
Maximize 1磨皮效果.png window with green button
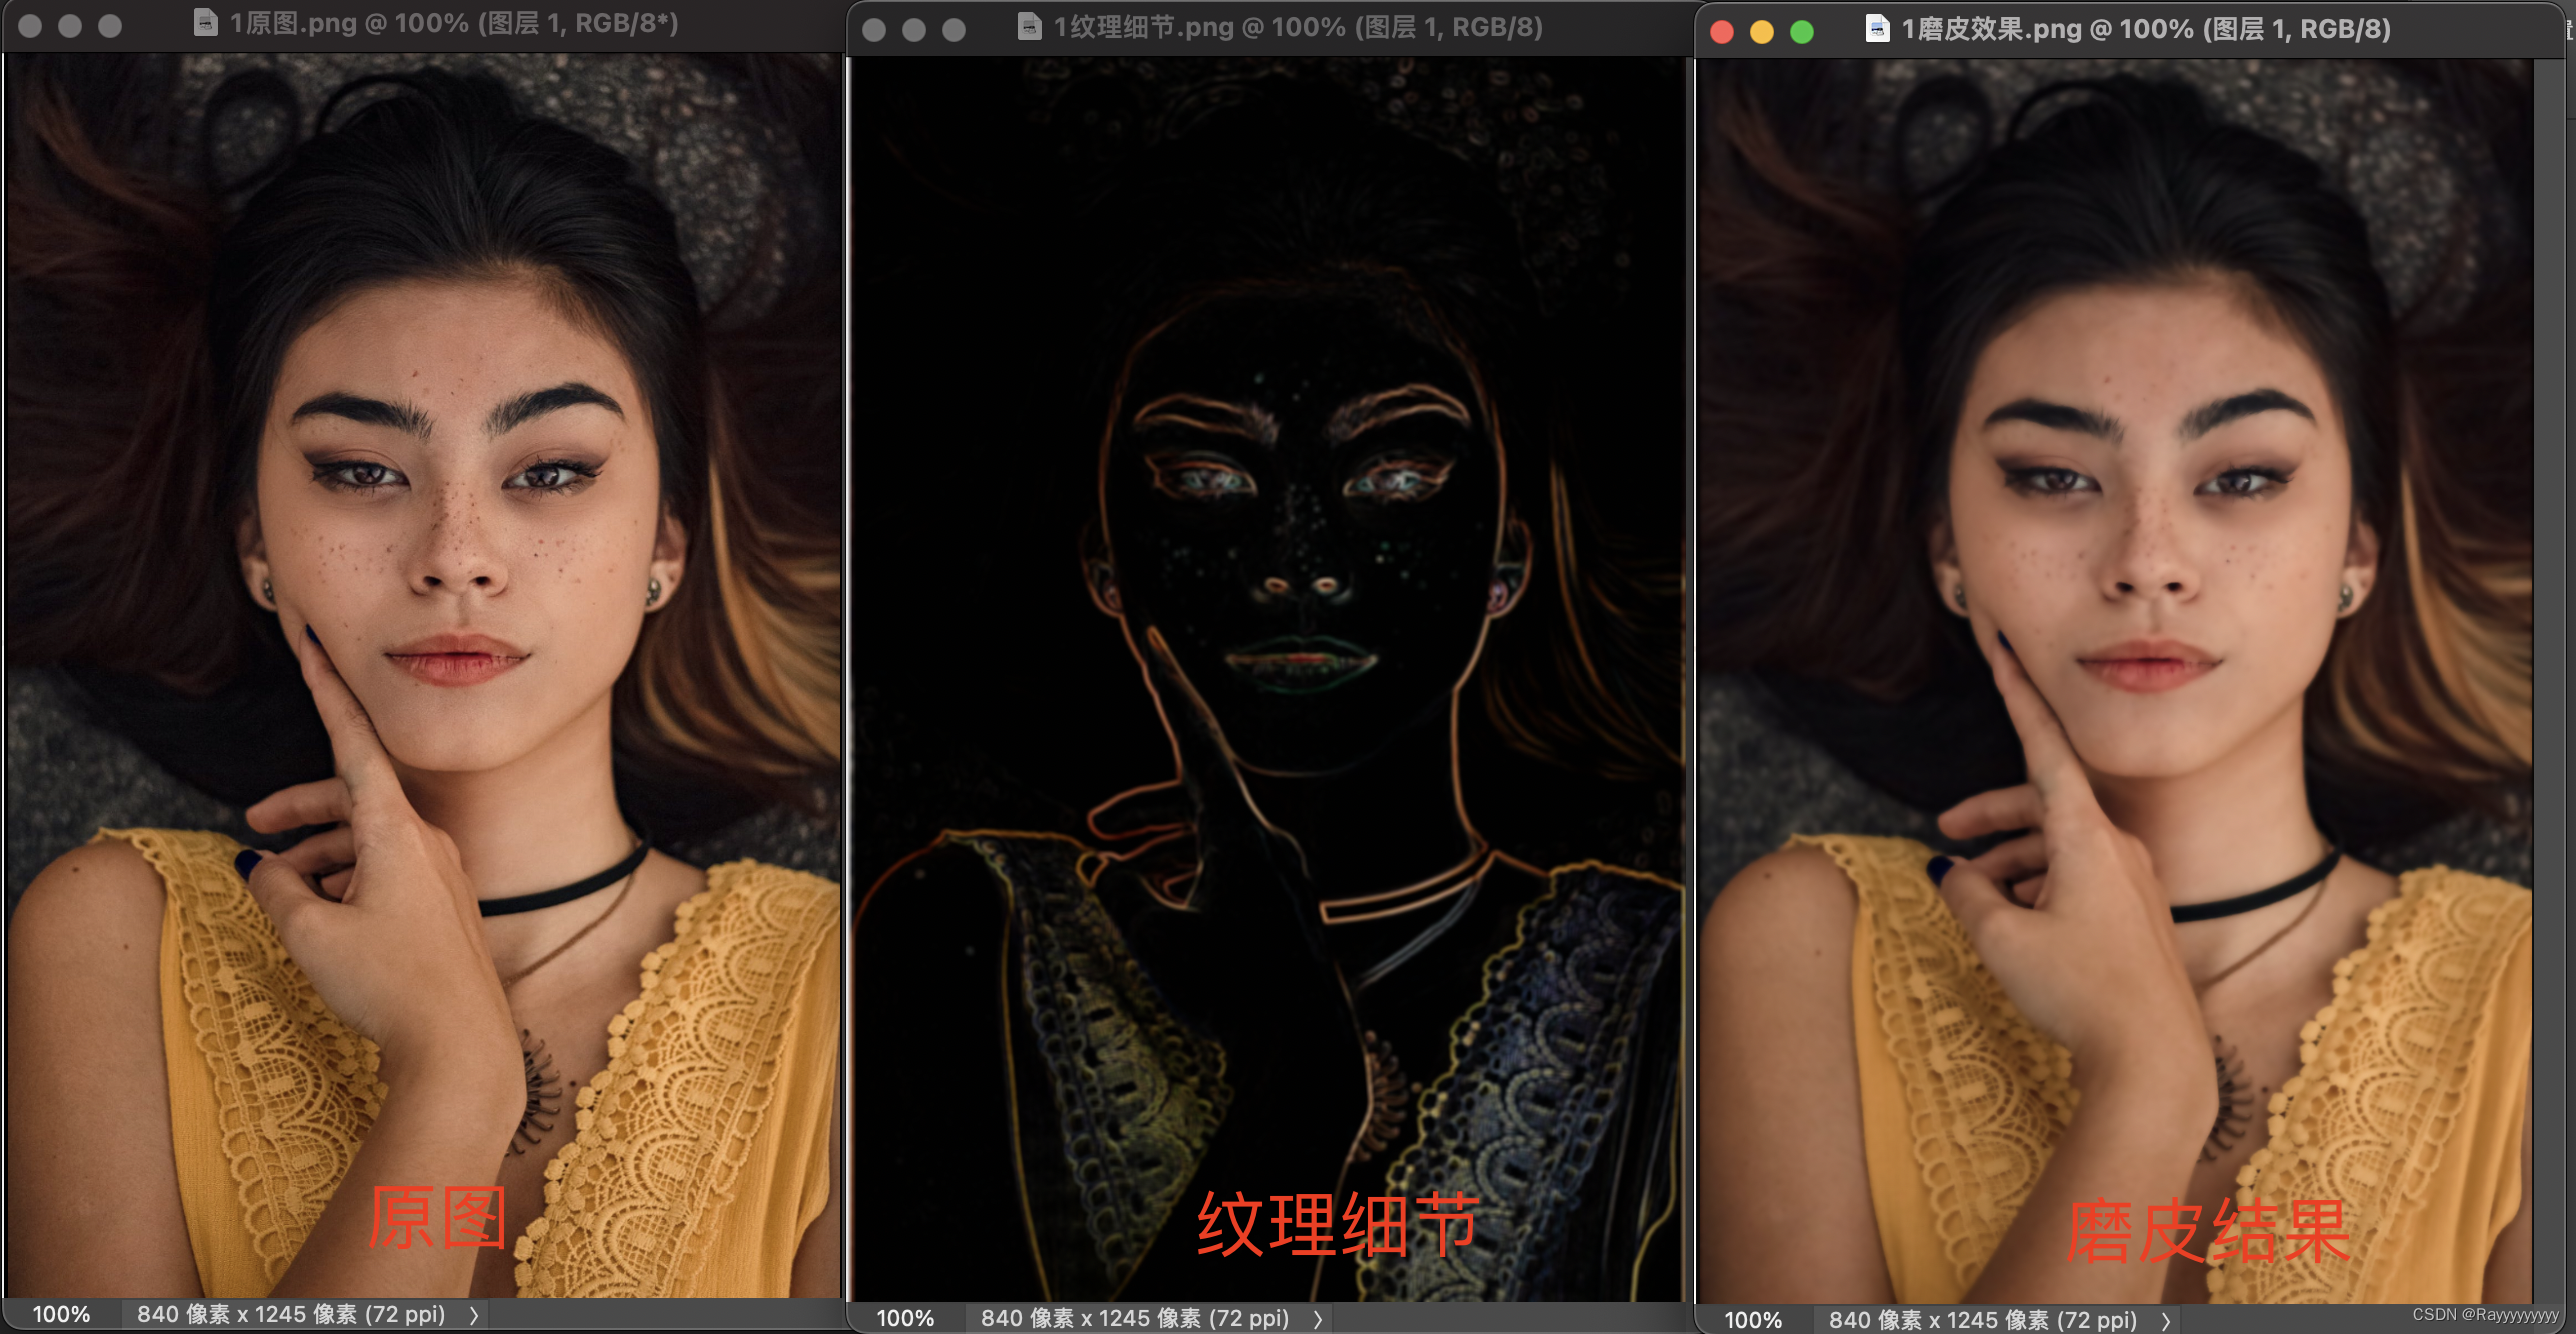pyautogui.click(x=1802, y=31)
